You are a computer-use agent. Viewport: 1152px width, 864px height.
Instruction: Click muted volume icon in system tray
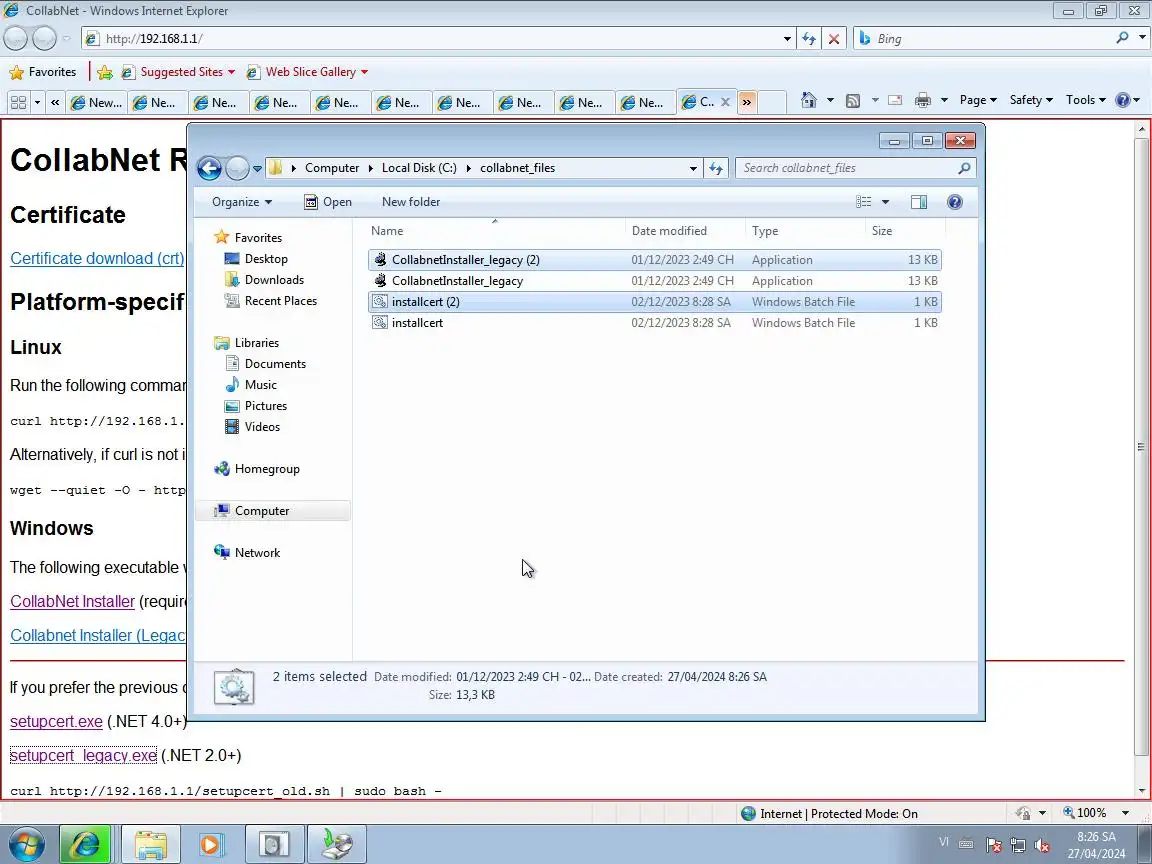coord(1041,845)
